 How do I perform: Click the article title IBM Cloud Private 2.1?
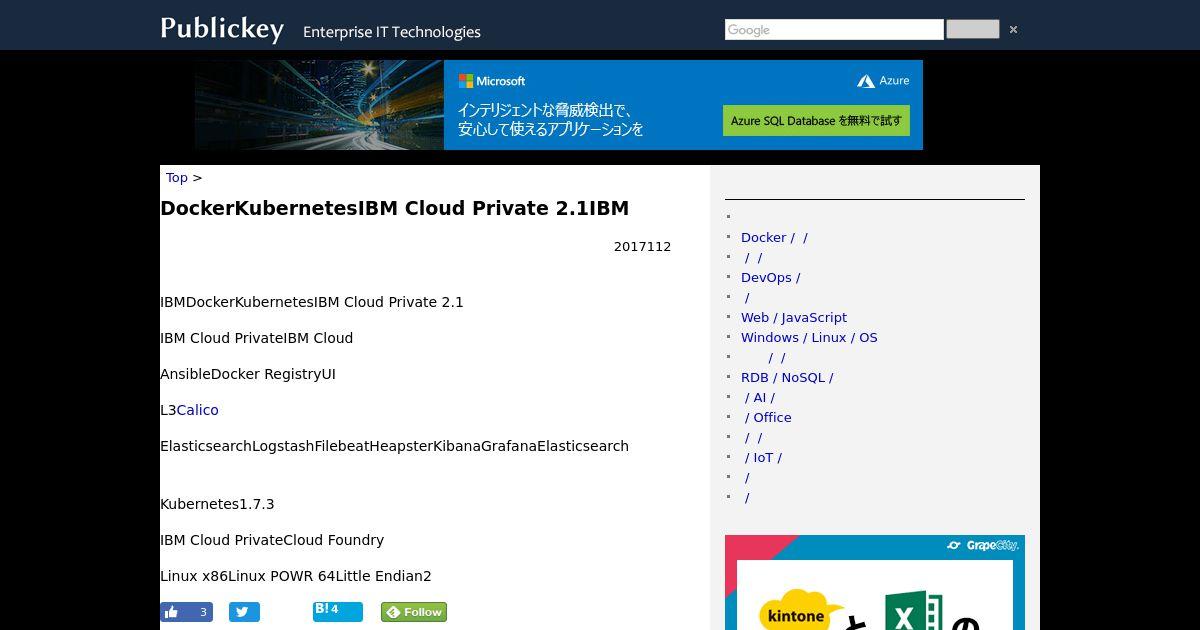395,208
